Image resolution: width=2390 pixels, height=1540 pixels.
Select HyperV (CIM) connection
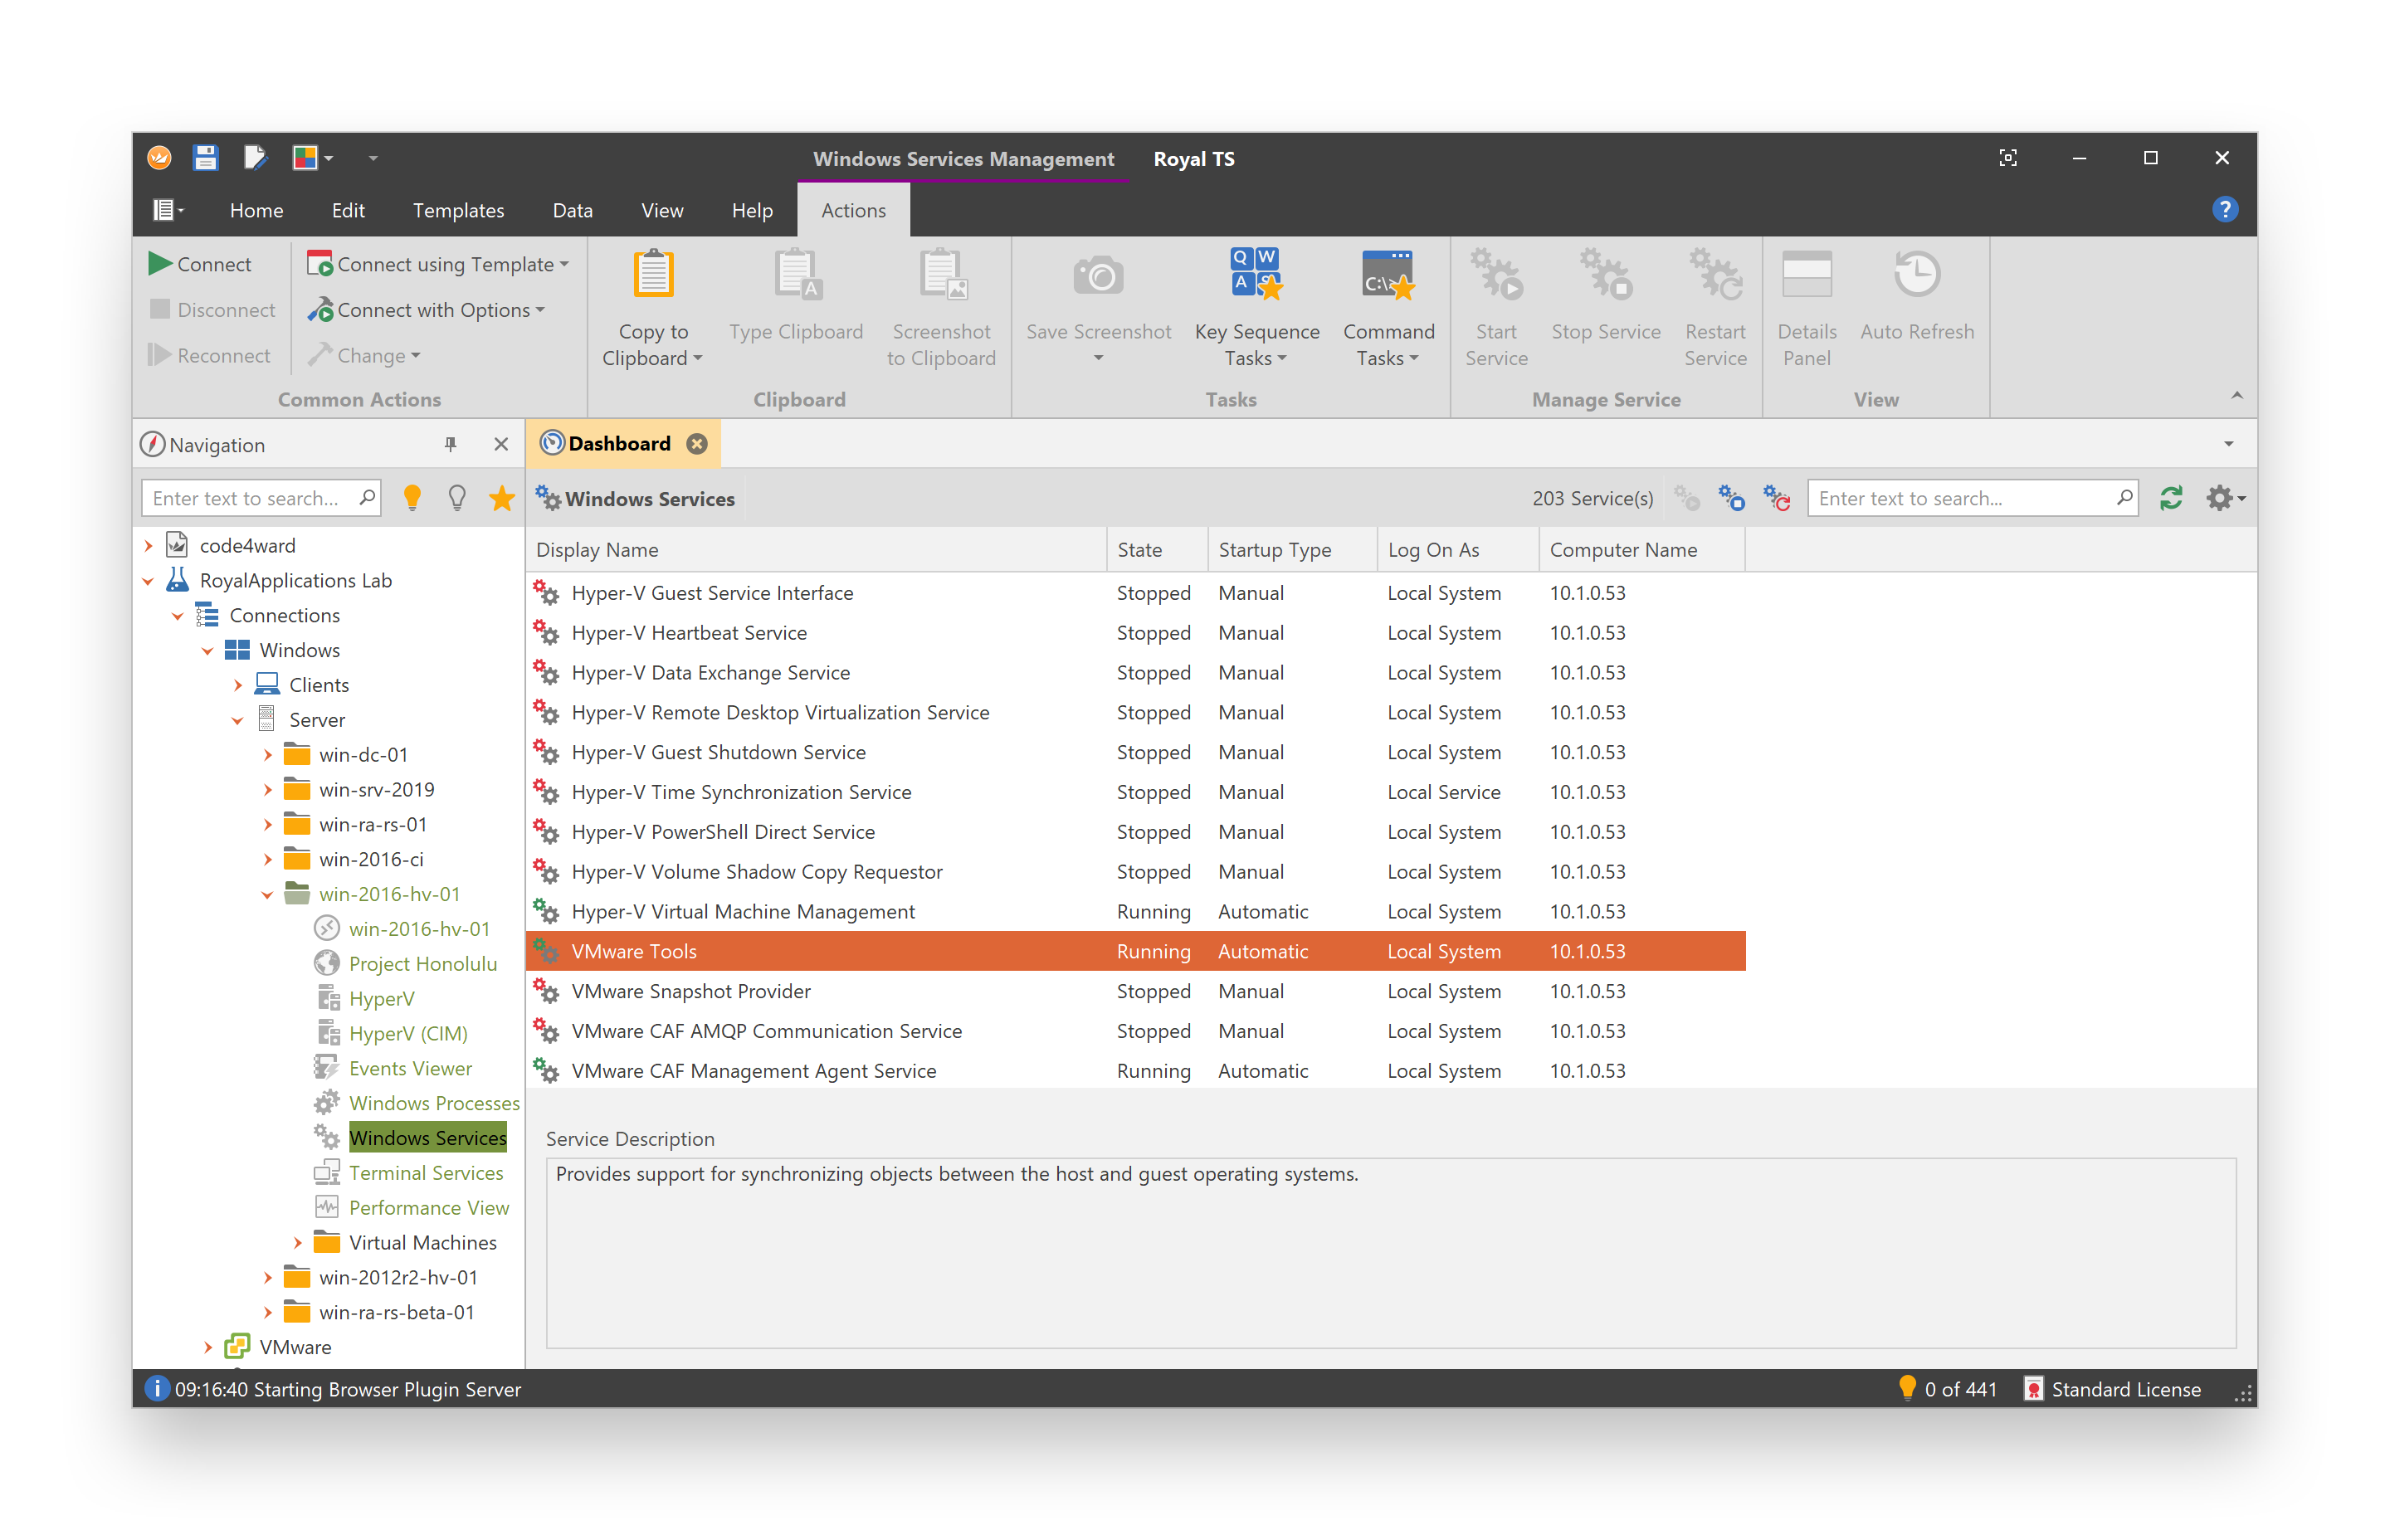coord(408,1034)
